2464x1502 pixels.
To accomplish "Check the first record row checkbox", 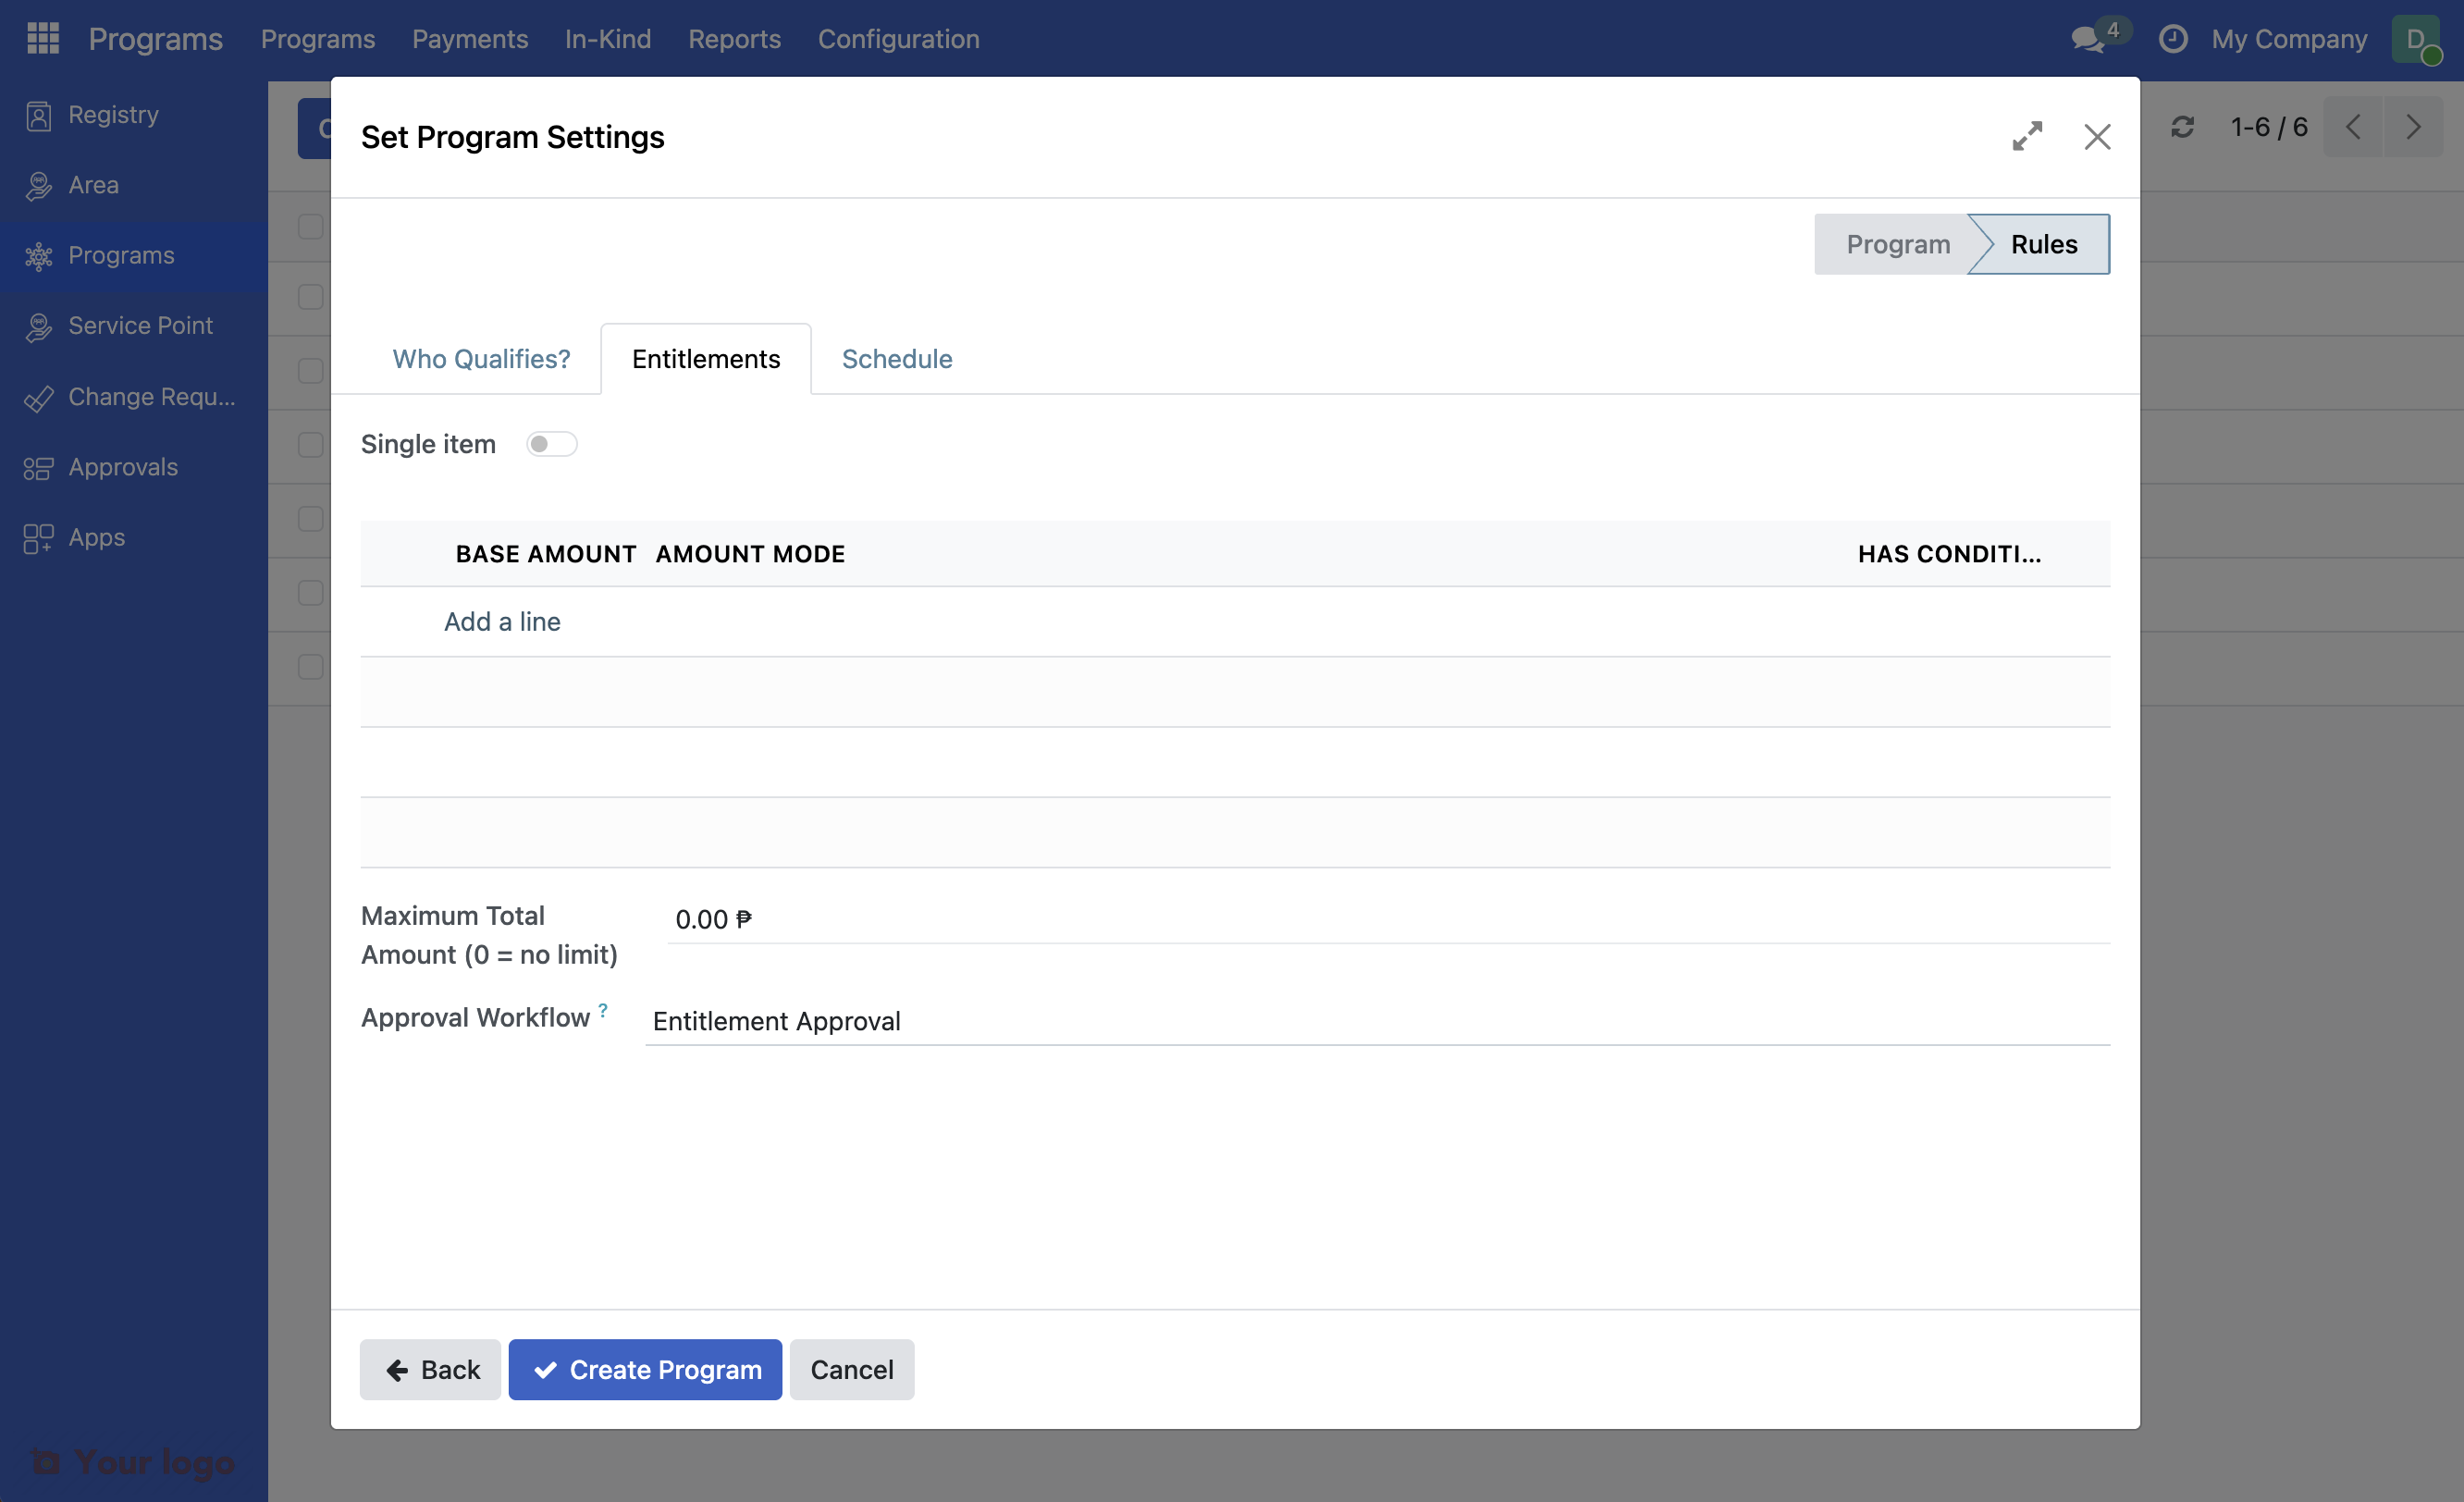I will (309, 227).
